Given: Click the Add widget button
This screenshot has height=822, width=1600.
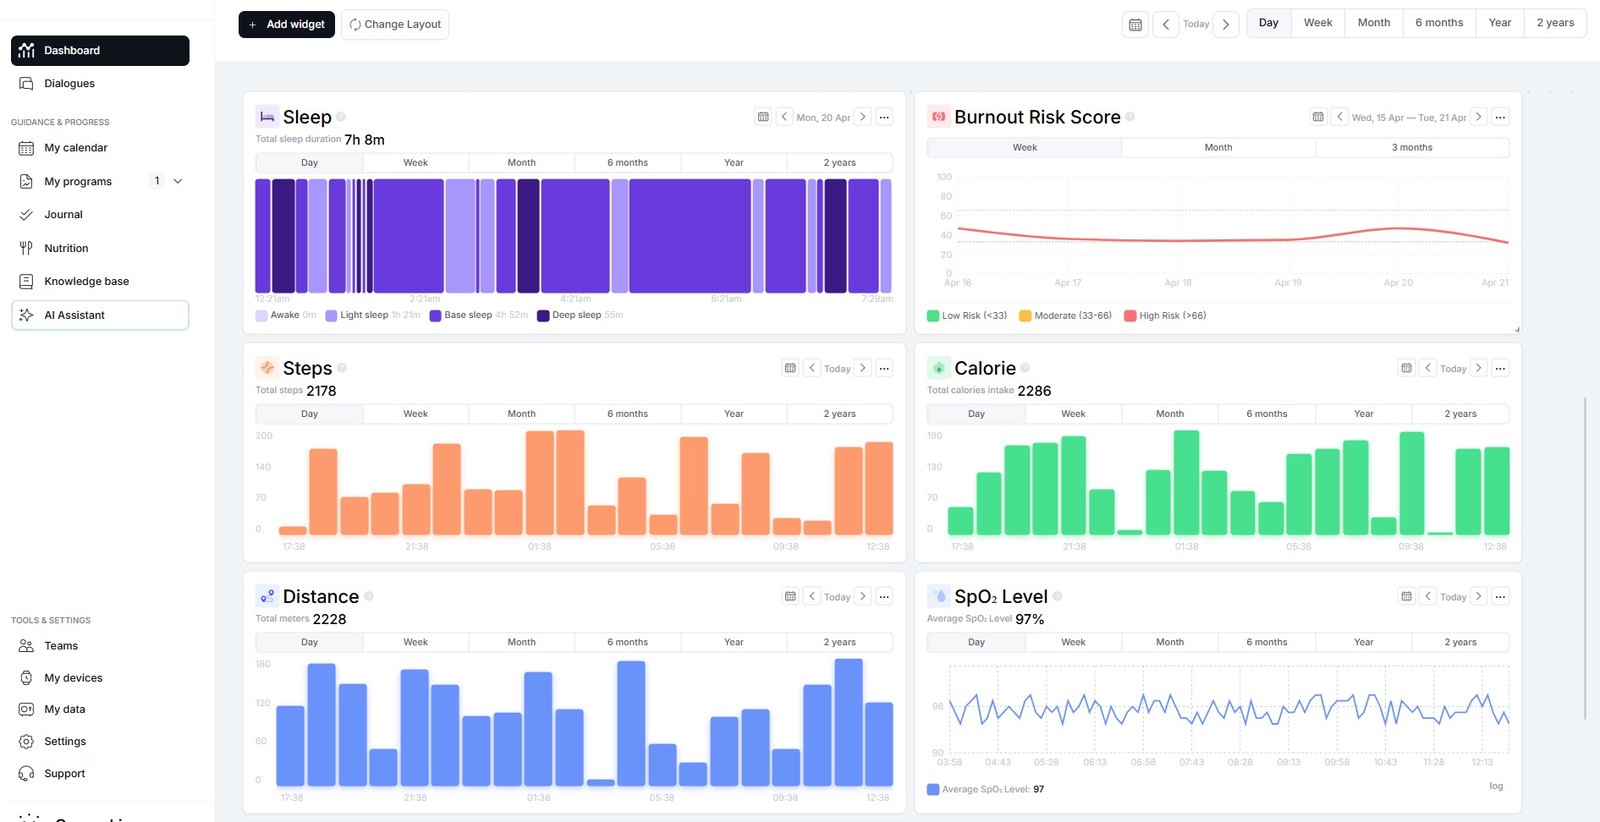Looking at the screenshot, I should coord(286,24).
